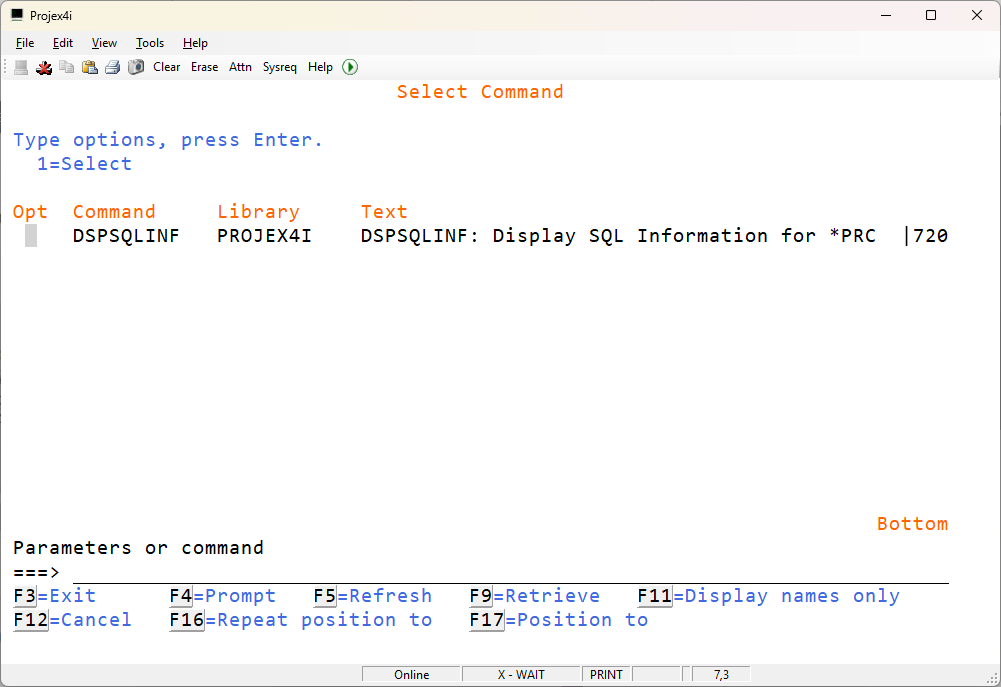Click the Parameters or command input line

(x=511, y=572)
